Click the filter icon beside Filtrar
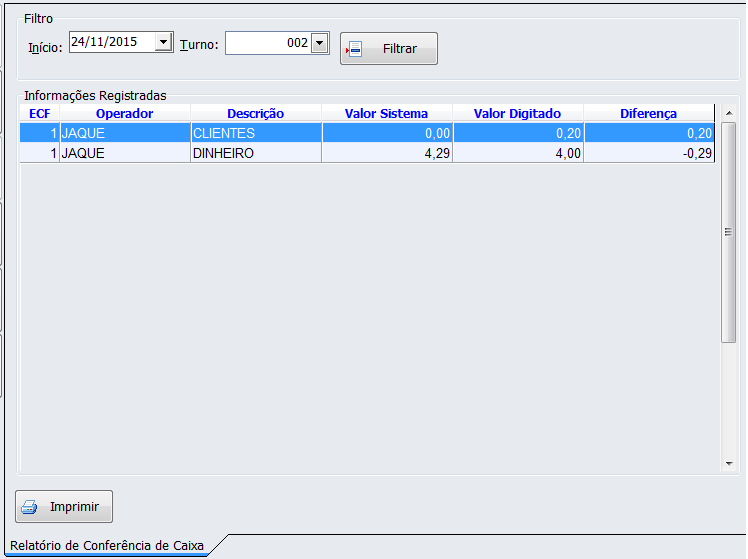 (x=354, y=49)
